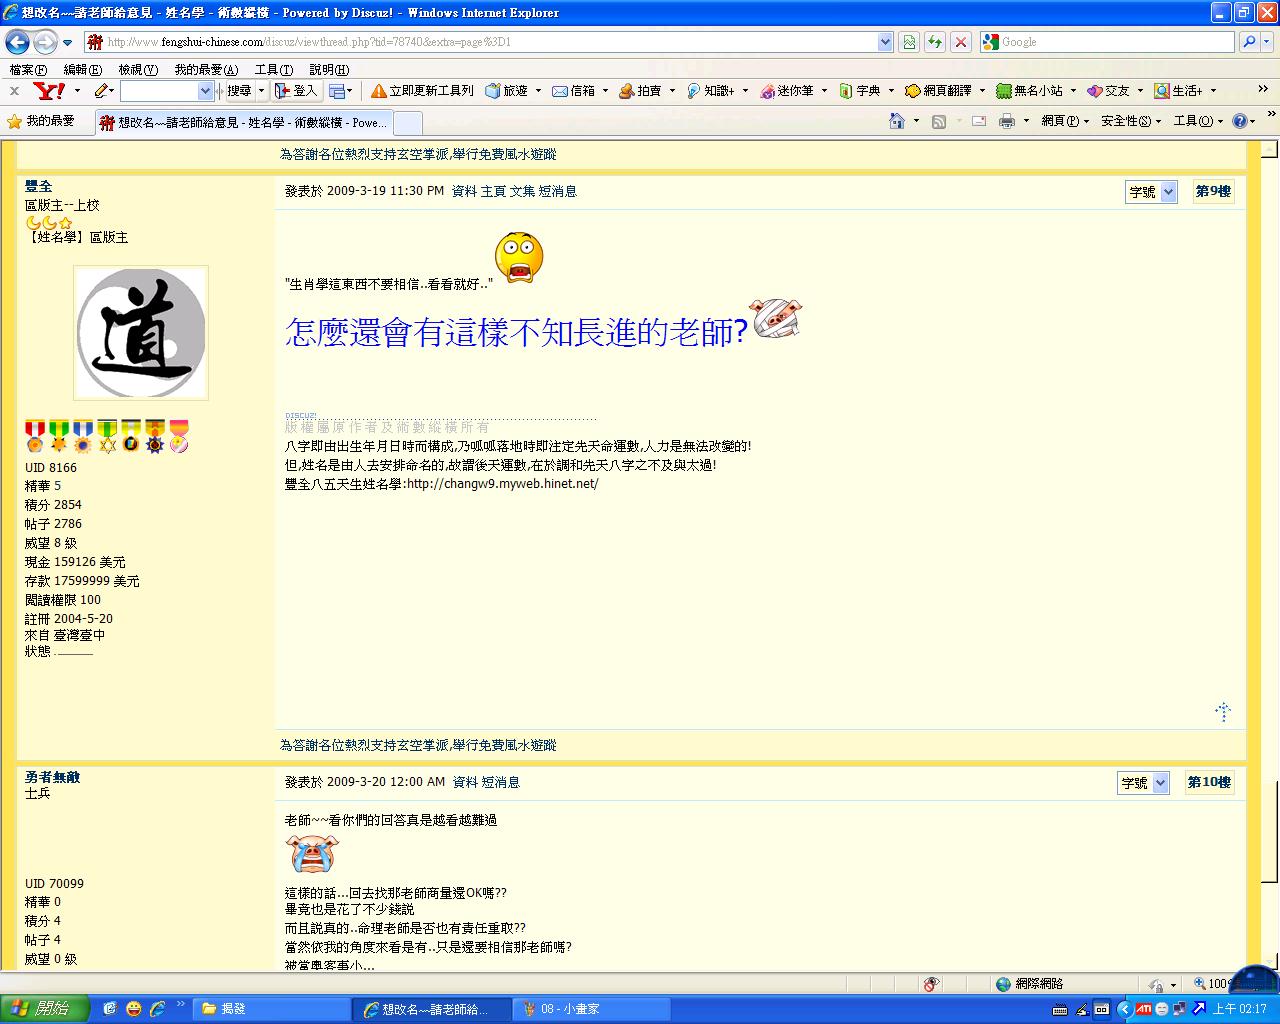This screenshot has width=1280, height=1024.
Task: Open 字號 dropdown in post 第9樓
Action: [1151, 192]
